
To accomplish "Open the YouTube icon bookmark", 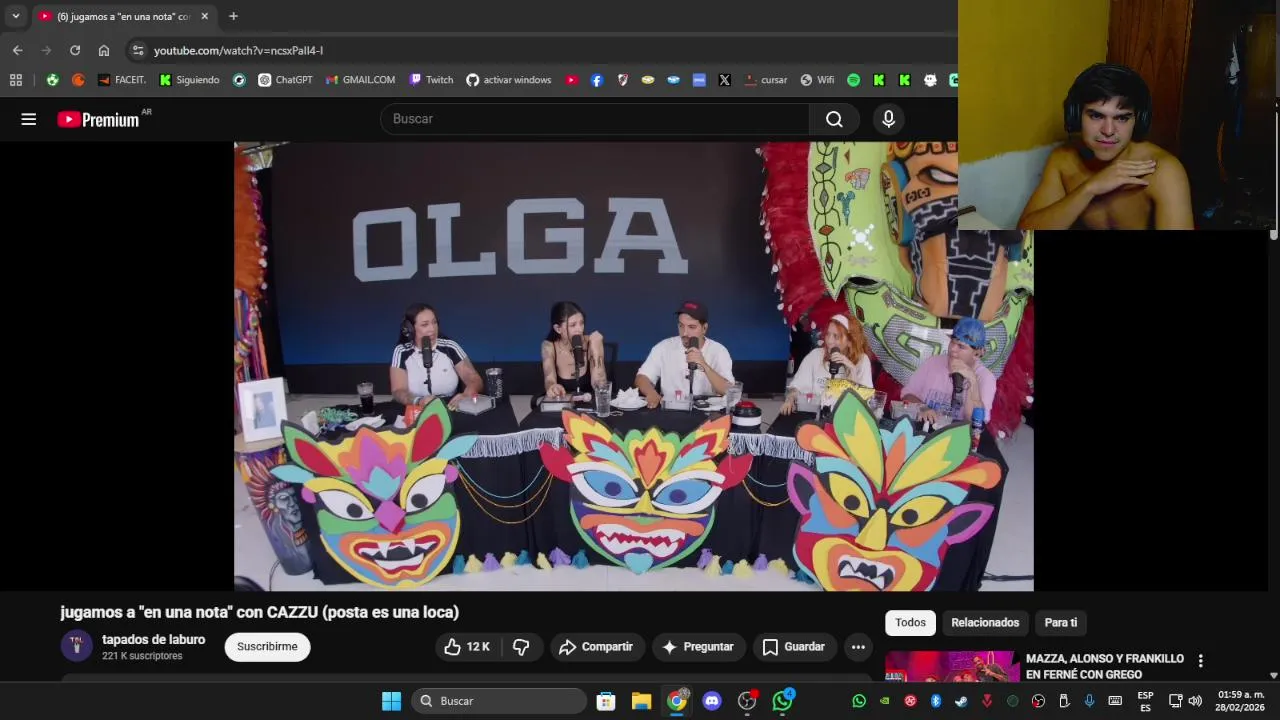I will click(571, 80).
